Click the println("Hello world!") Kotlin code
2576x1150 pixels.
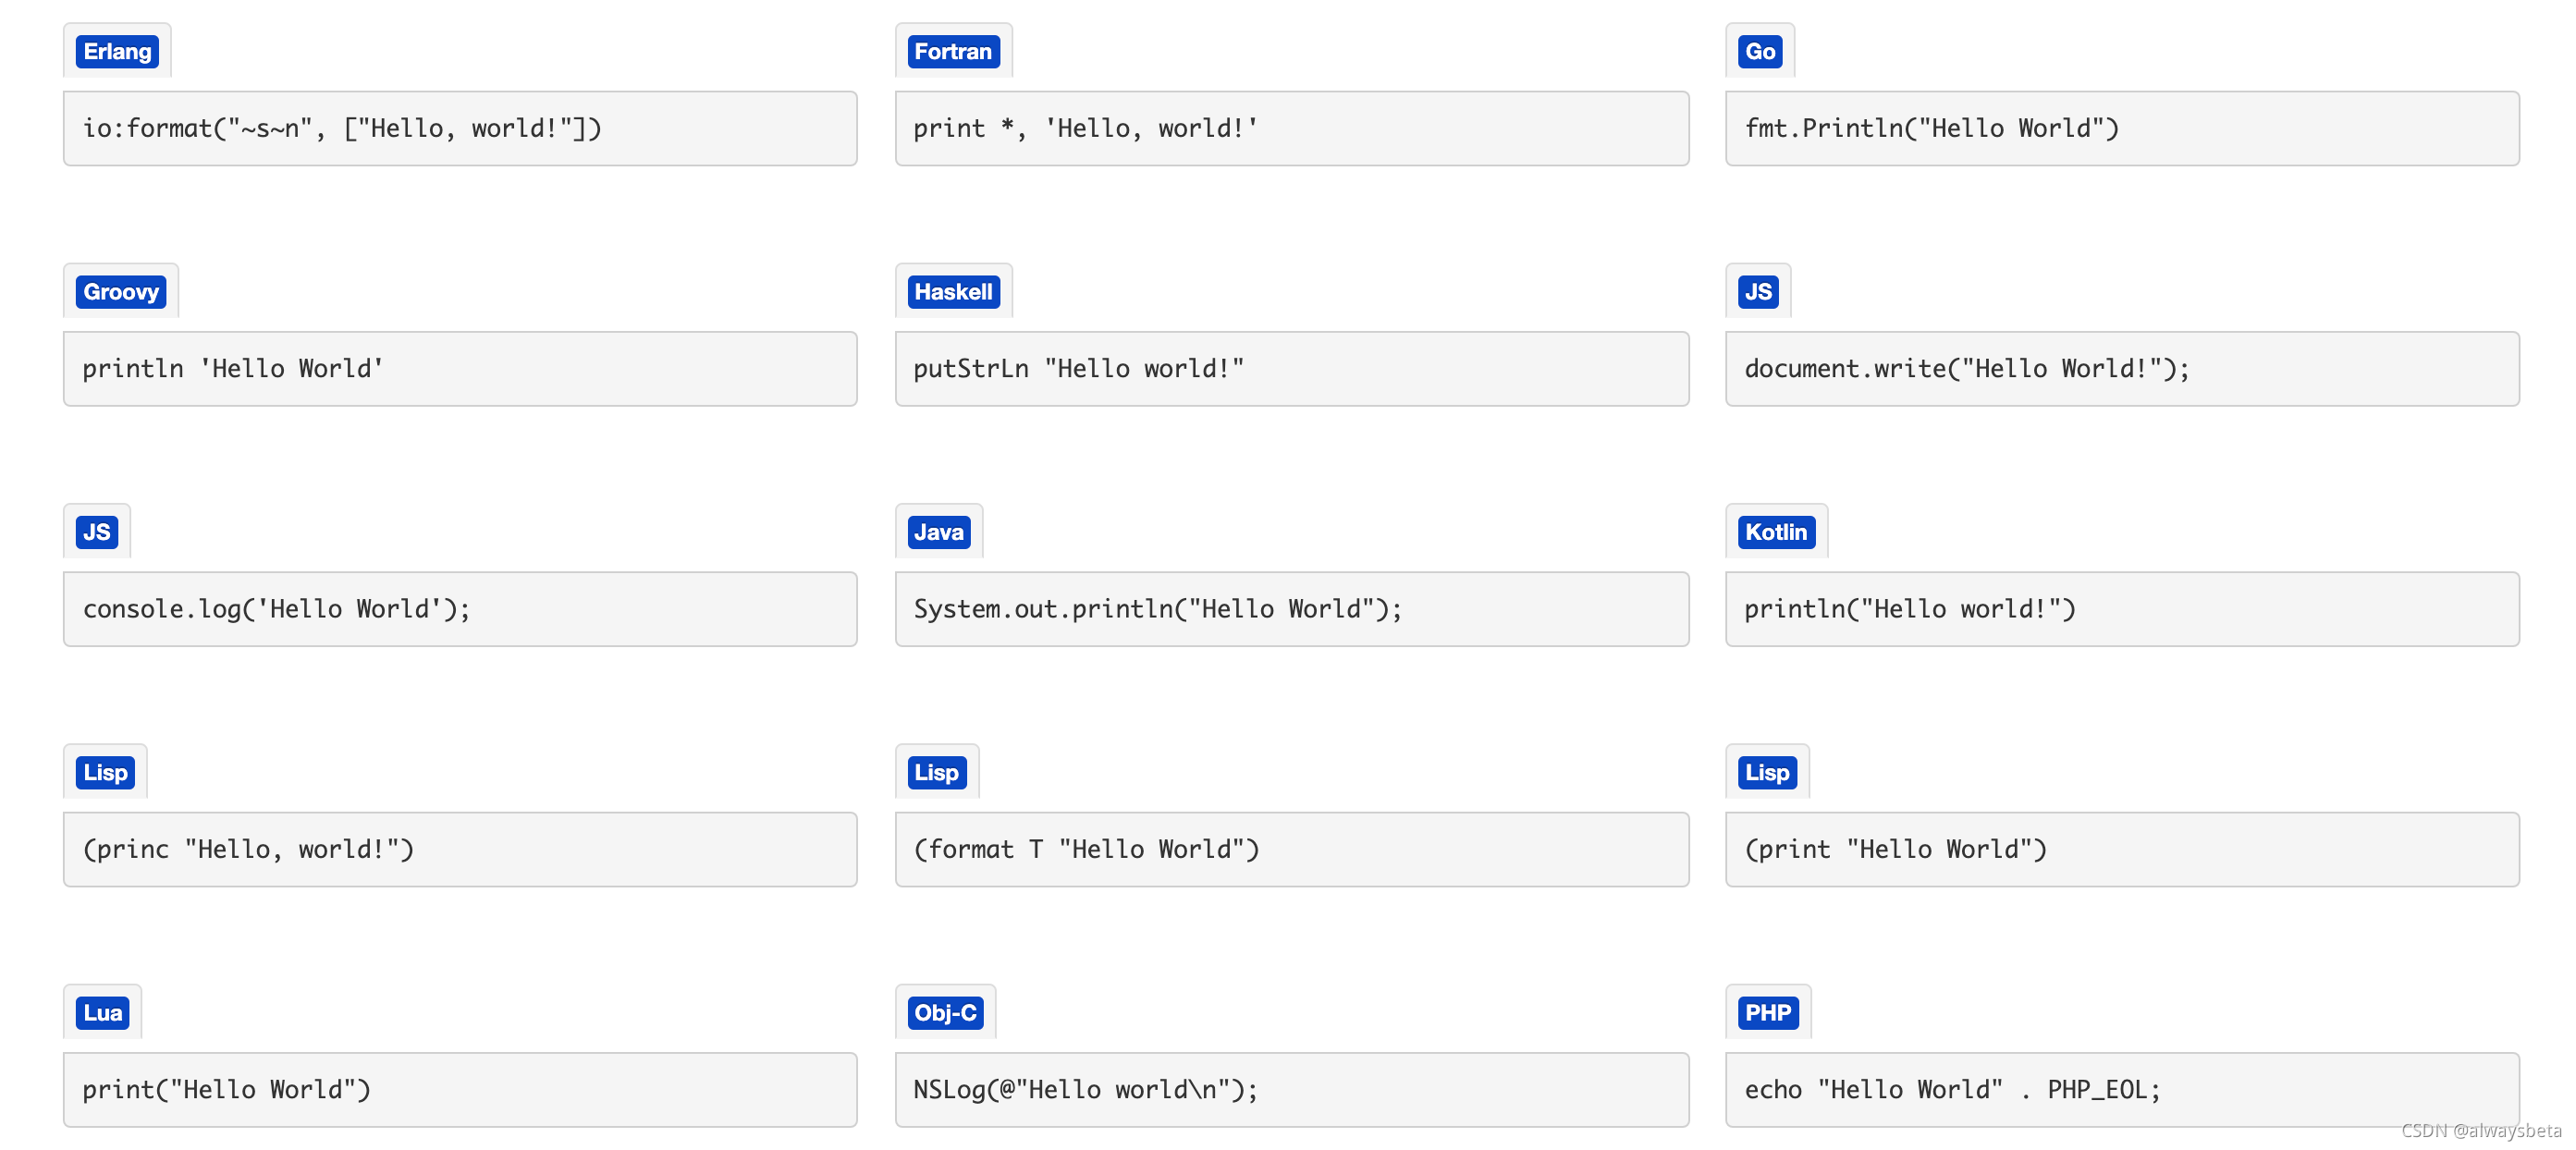[2122, 609]
